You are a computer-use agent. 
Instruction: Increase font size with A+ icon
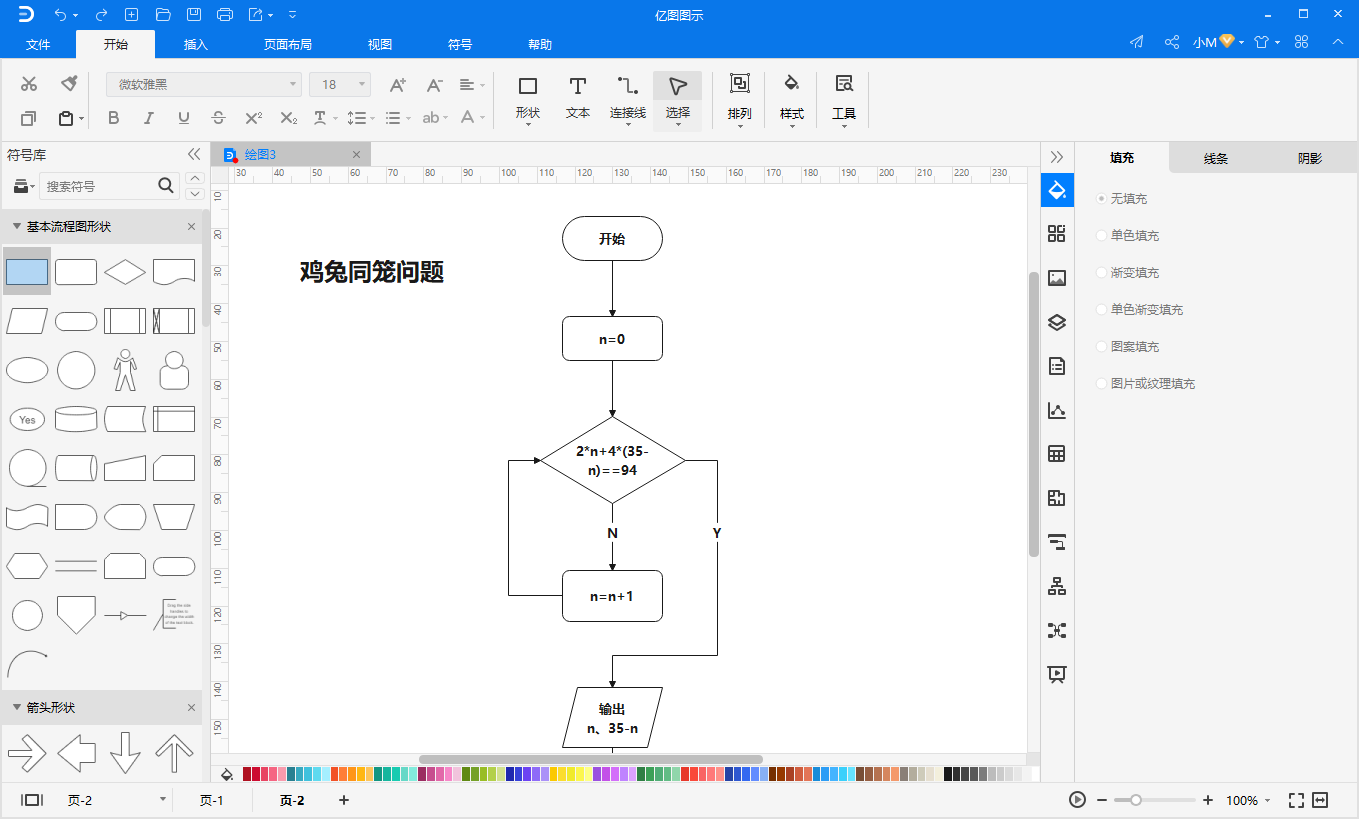398,85
